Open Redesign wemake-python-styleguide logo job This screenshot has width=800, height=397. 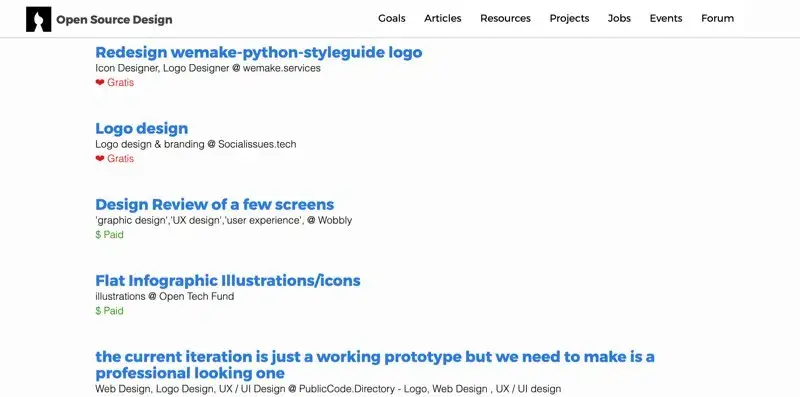pyautogui.click(x=259, y=52)
